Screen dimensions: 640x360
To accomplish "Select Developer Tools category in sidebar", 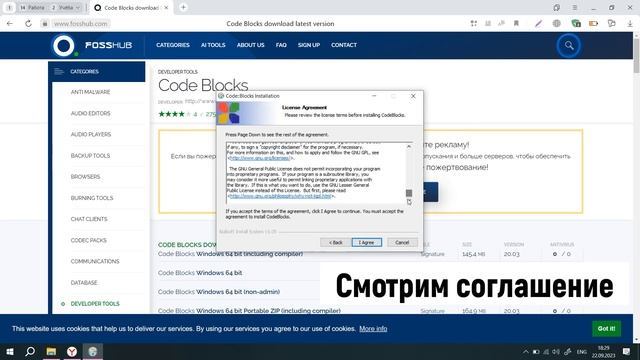I will [x=95, y=304].
